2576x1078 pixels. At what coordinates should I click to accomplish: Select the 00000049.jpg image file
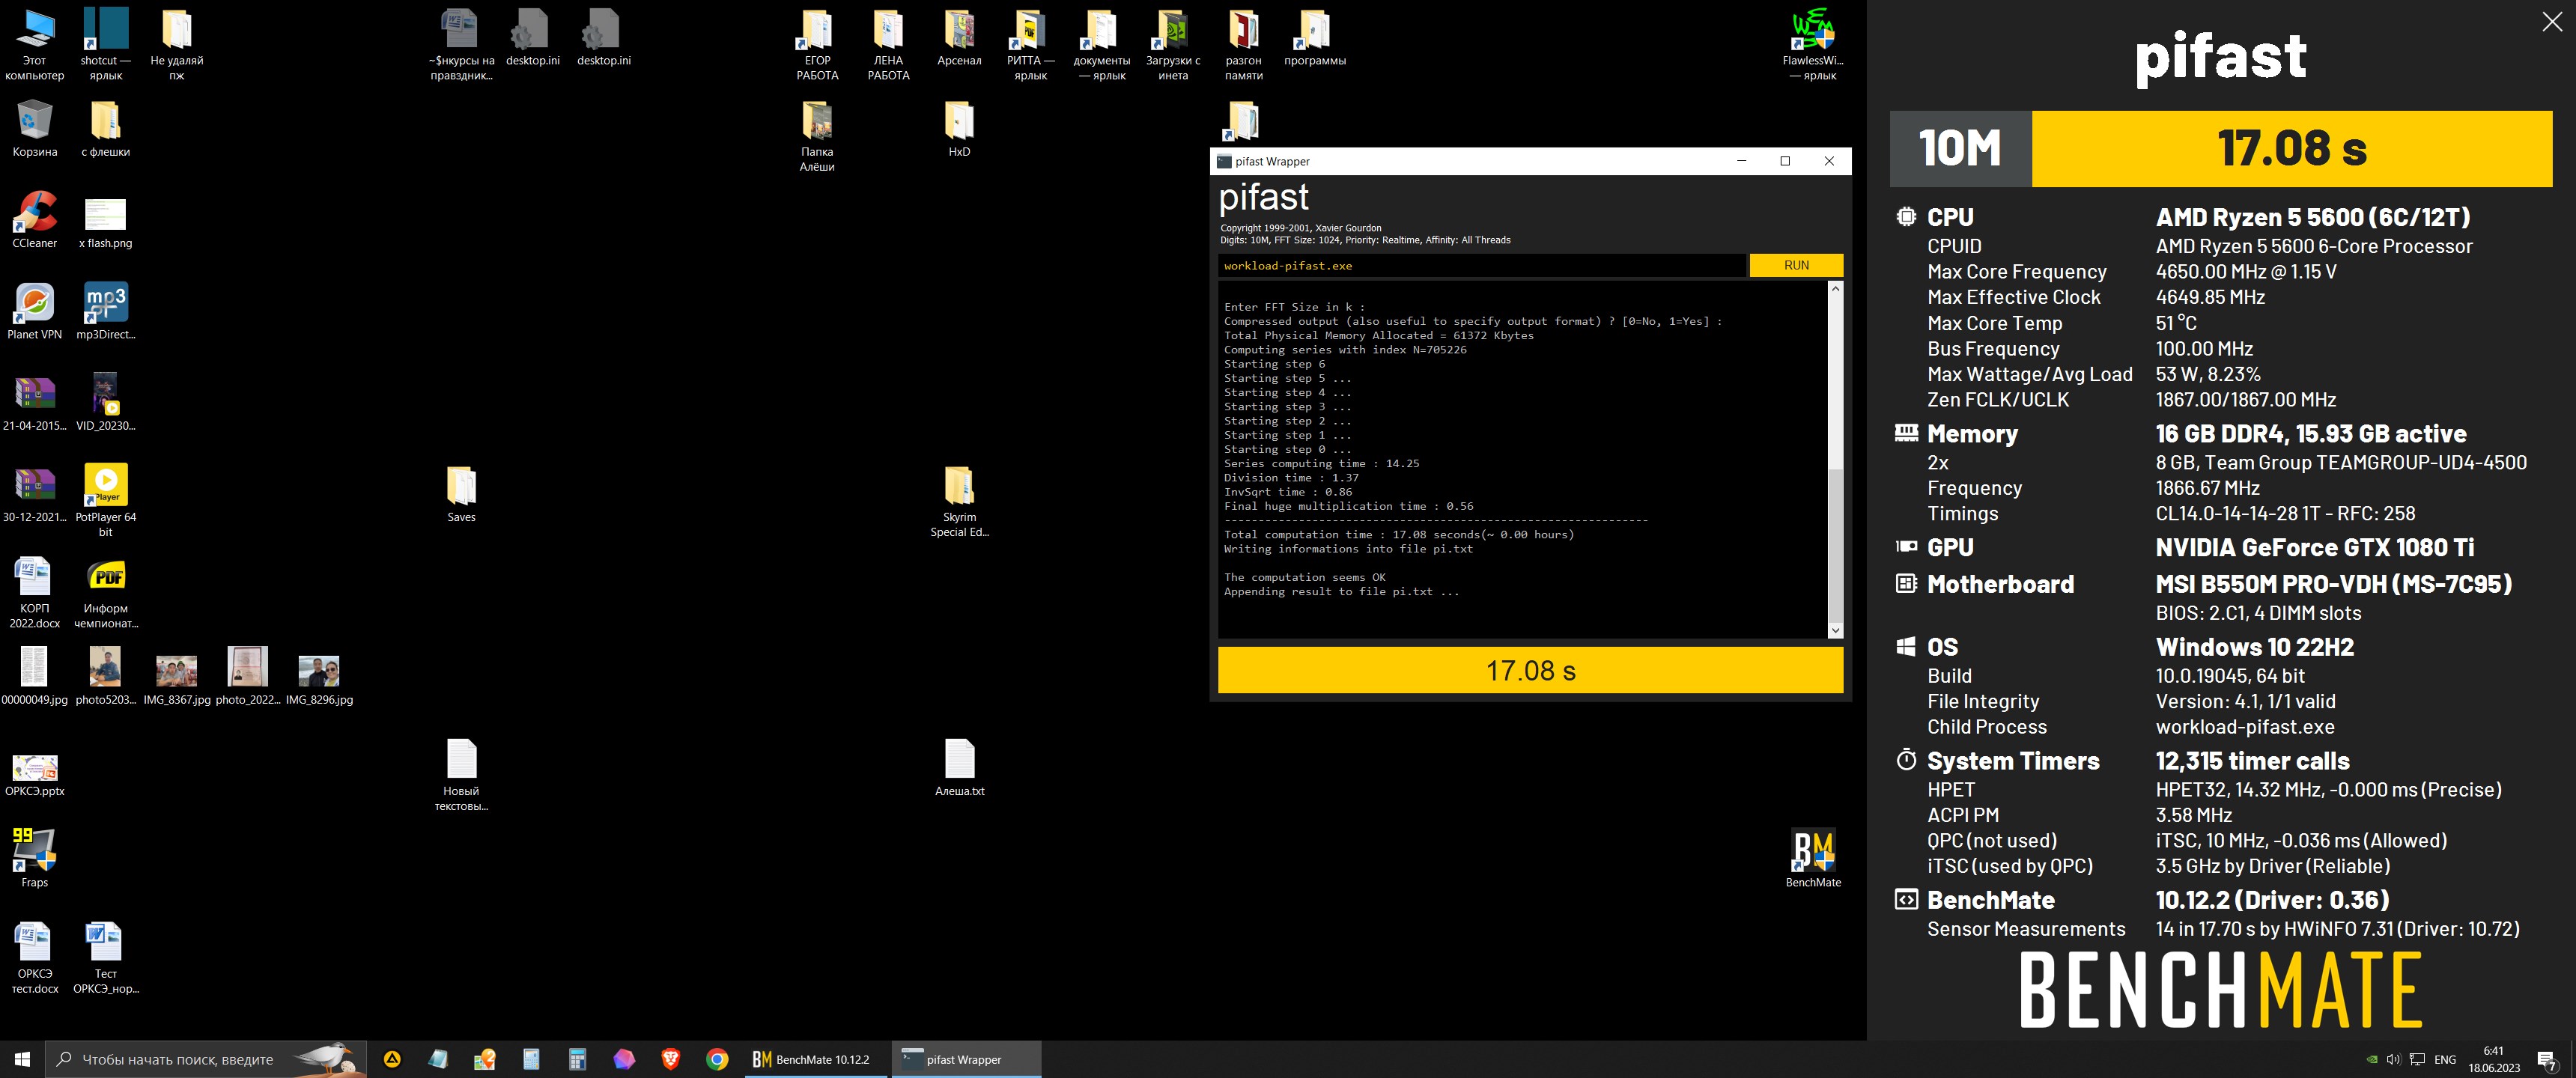35,676
